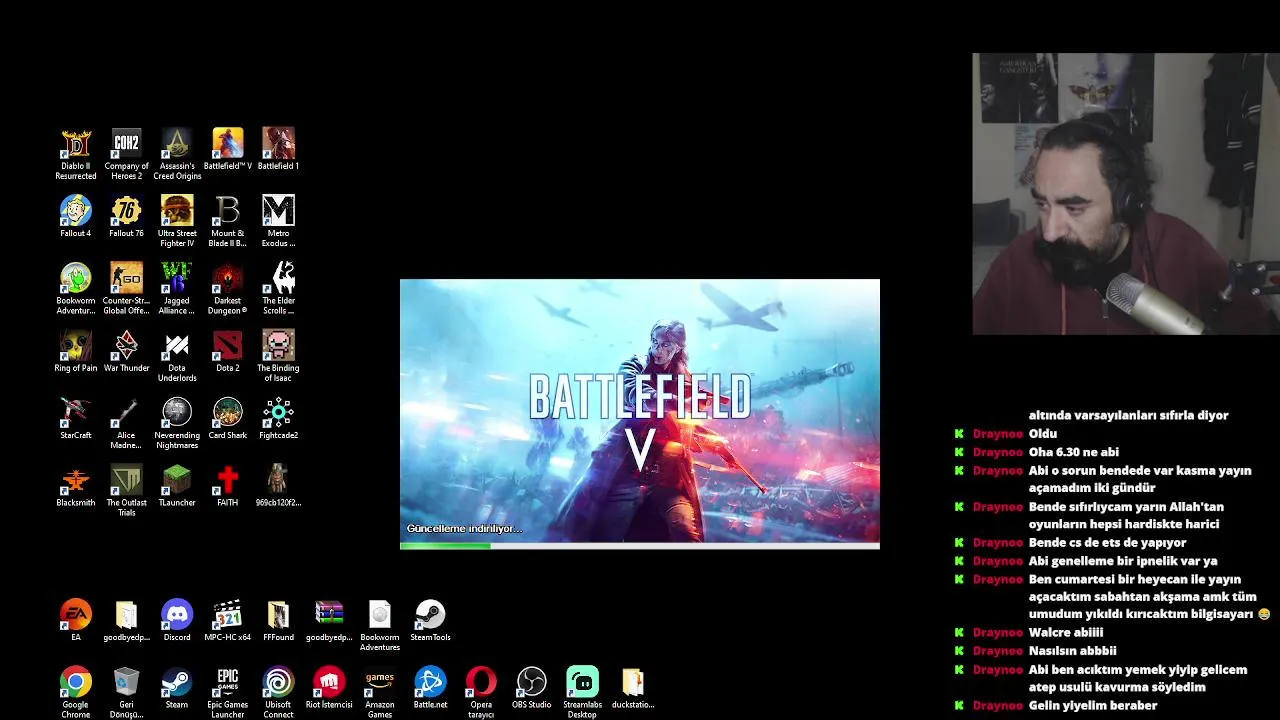The height and width of the screenshot is (720, 1280).
Task: Open Streamlabs Desktop icon
Action: (x=582, y=692)
